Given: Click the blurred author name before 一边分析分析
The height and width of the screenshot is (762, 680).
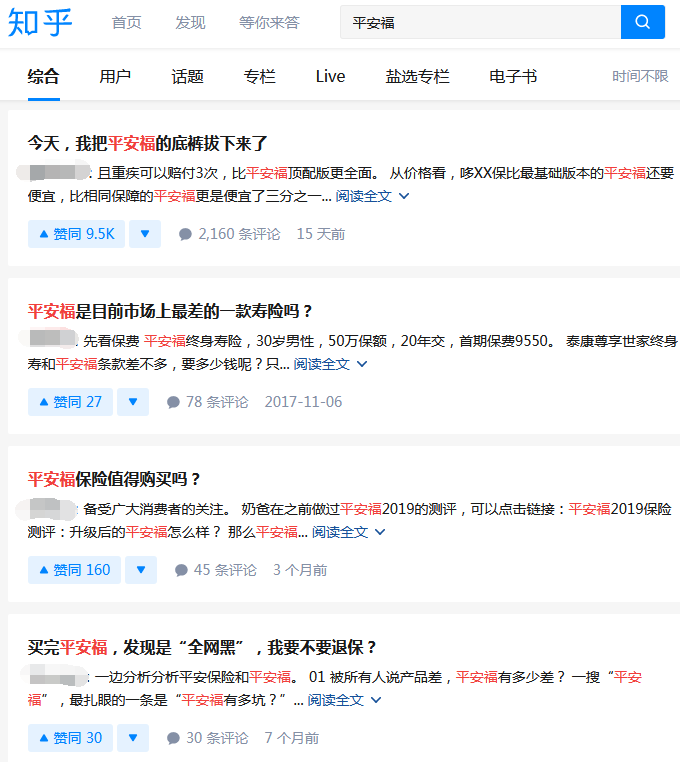Looking at the screenshot, I should (54, 675).
